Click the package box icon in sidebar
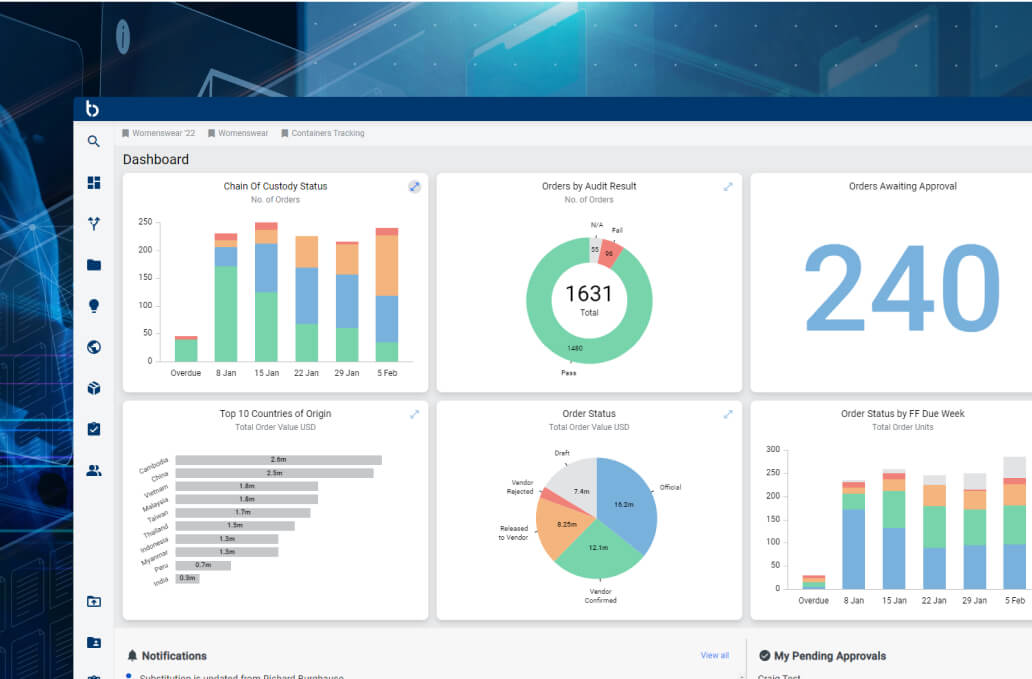 tap(94, 388)
